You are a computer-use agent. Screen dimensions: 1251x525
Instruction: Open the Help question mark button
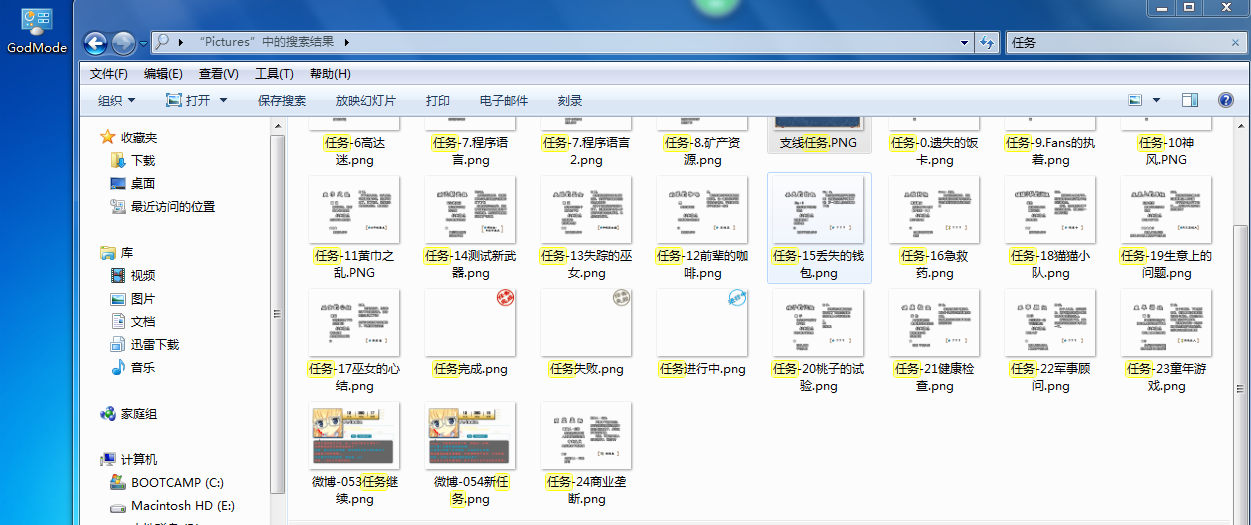pyautogui.click(x=1225, y=100)
